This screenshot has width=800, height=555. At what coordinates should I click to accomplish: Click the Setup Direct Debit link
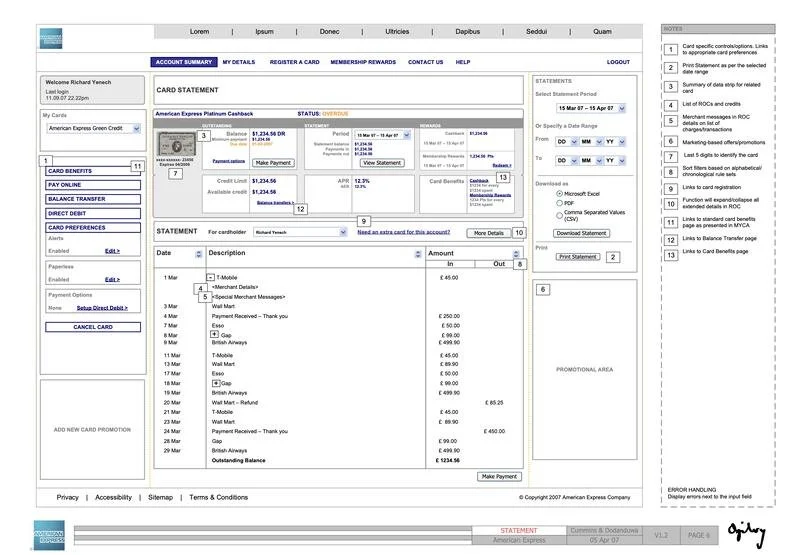[102, 308]
